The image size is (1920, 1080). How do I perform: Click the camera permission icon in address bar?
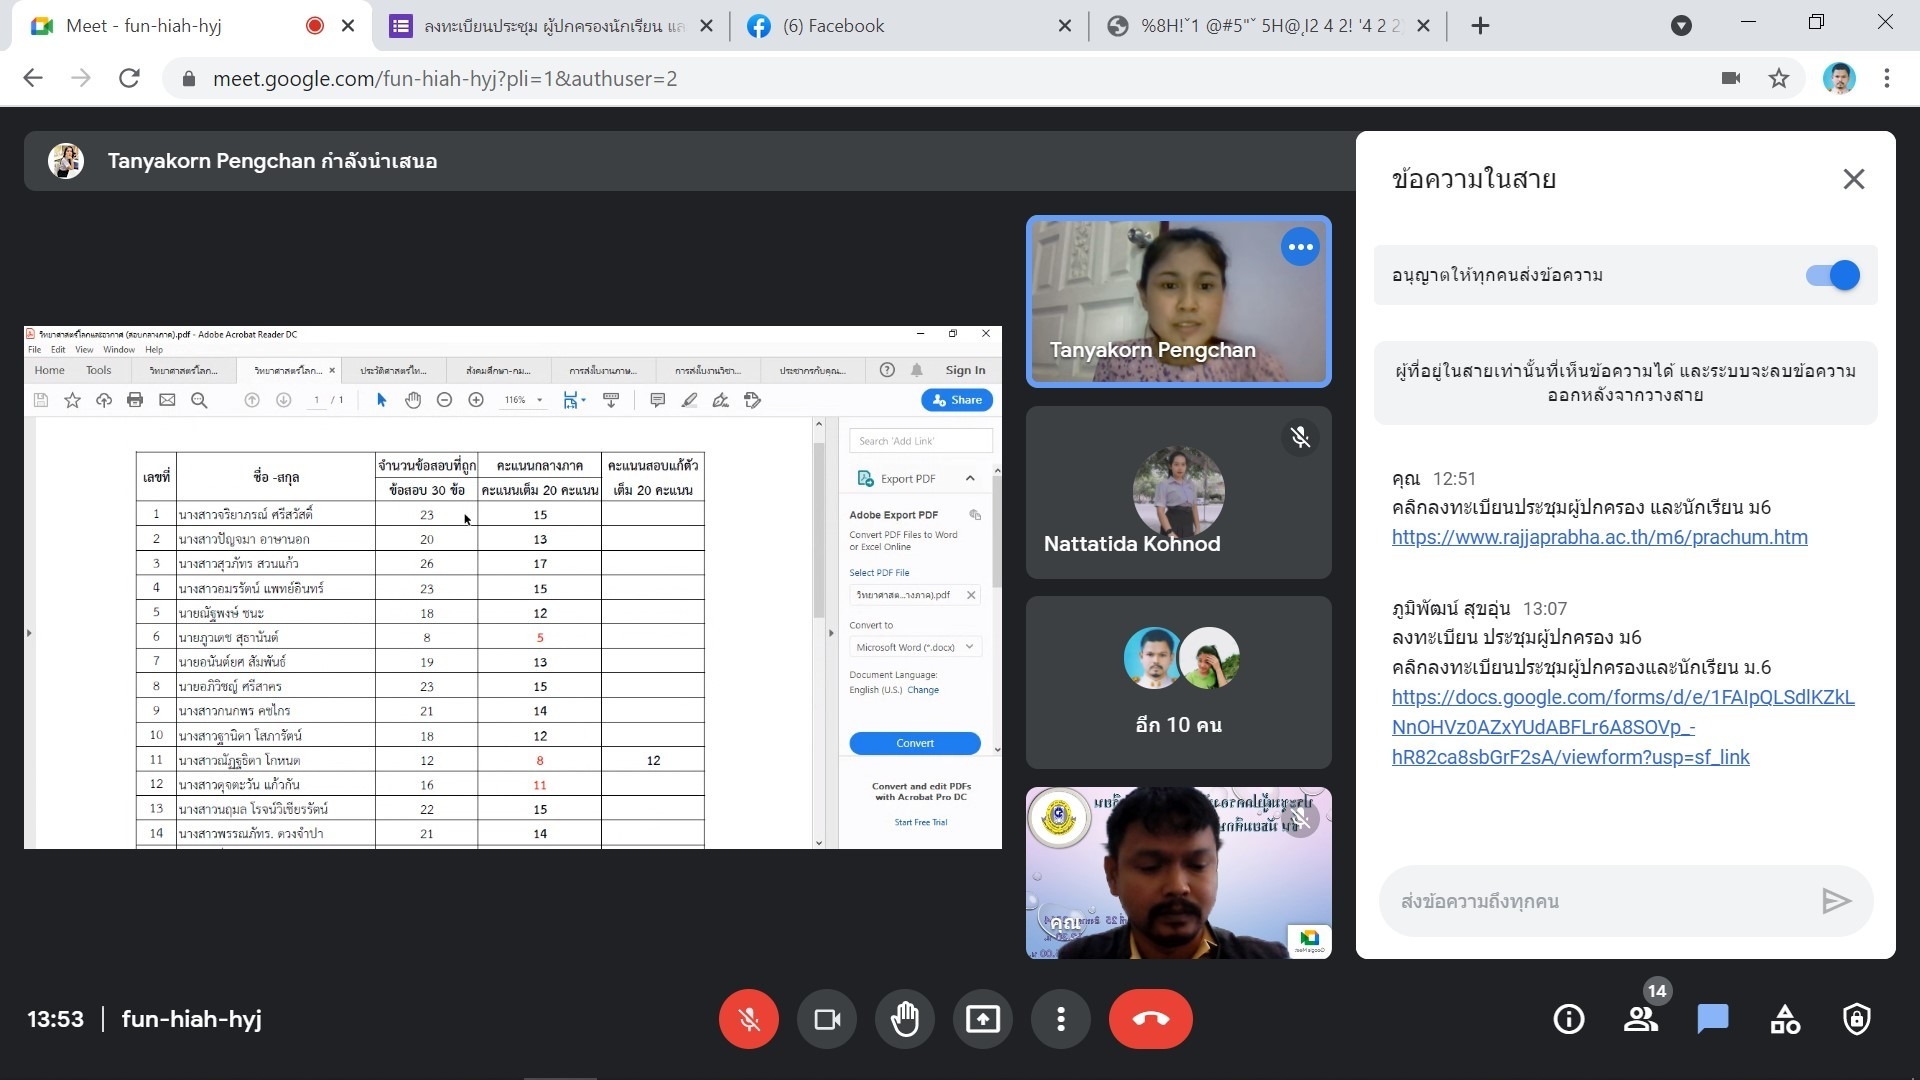coord(1731,78)
